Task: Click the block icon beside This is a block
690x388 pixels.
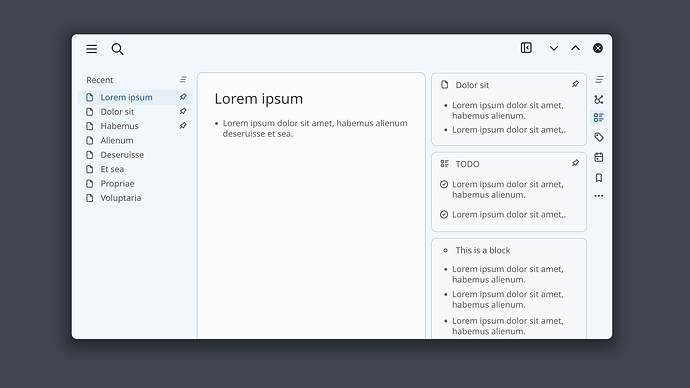Action: [445, 250]
